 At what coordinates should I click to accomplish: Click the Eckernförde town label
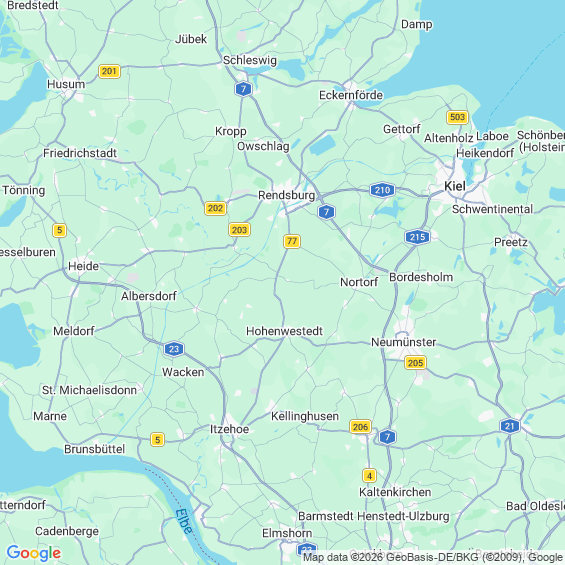tap(351, 95)
